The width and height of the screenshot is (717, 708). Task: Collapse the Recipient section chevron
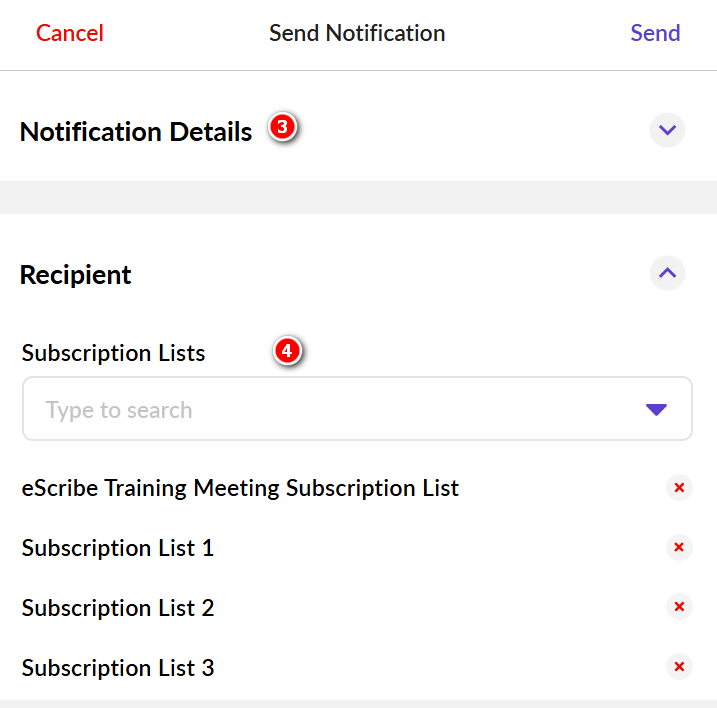(x=667, y=273)
